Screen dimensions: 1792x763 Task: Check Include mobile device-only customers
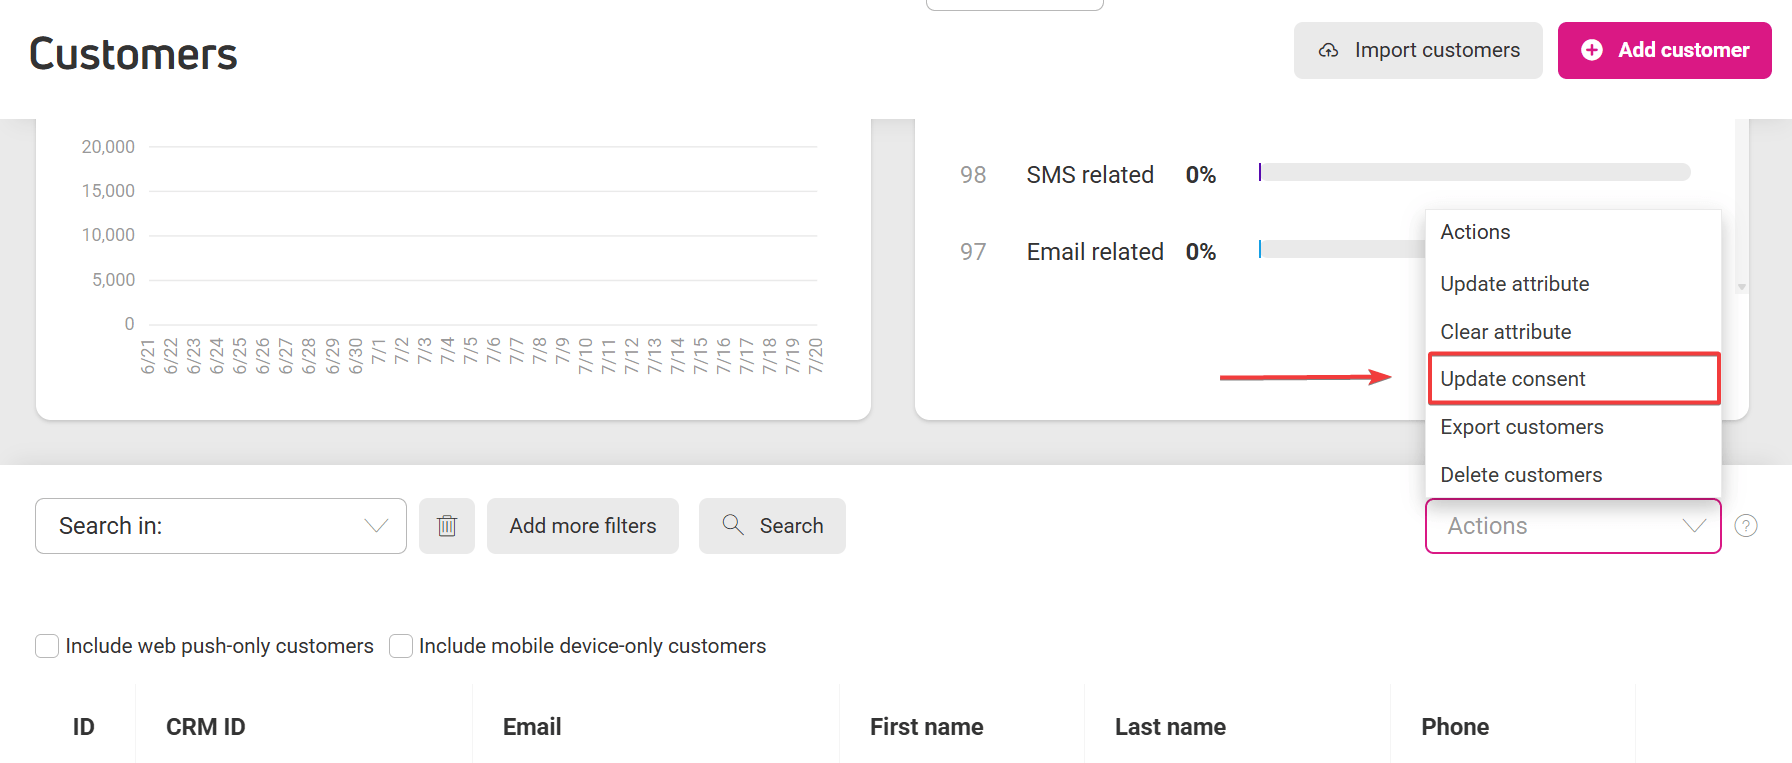[x=401, y=646]
